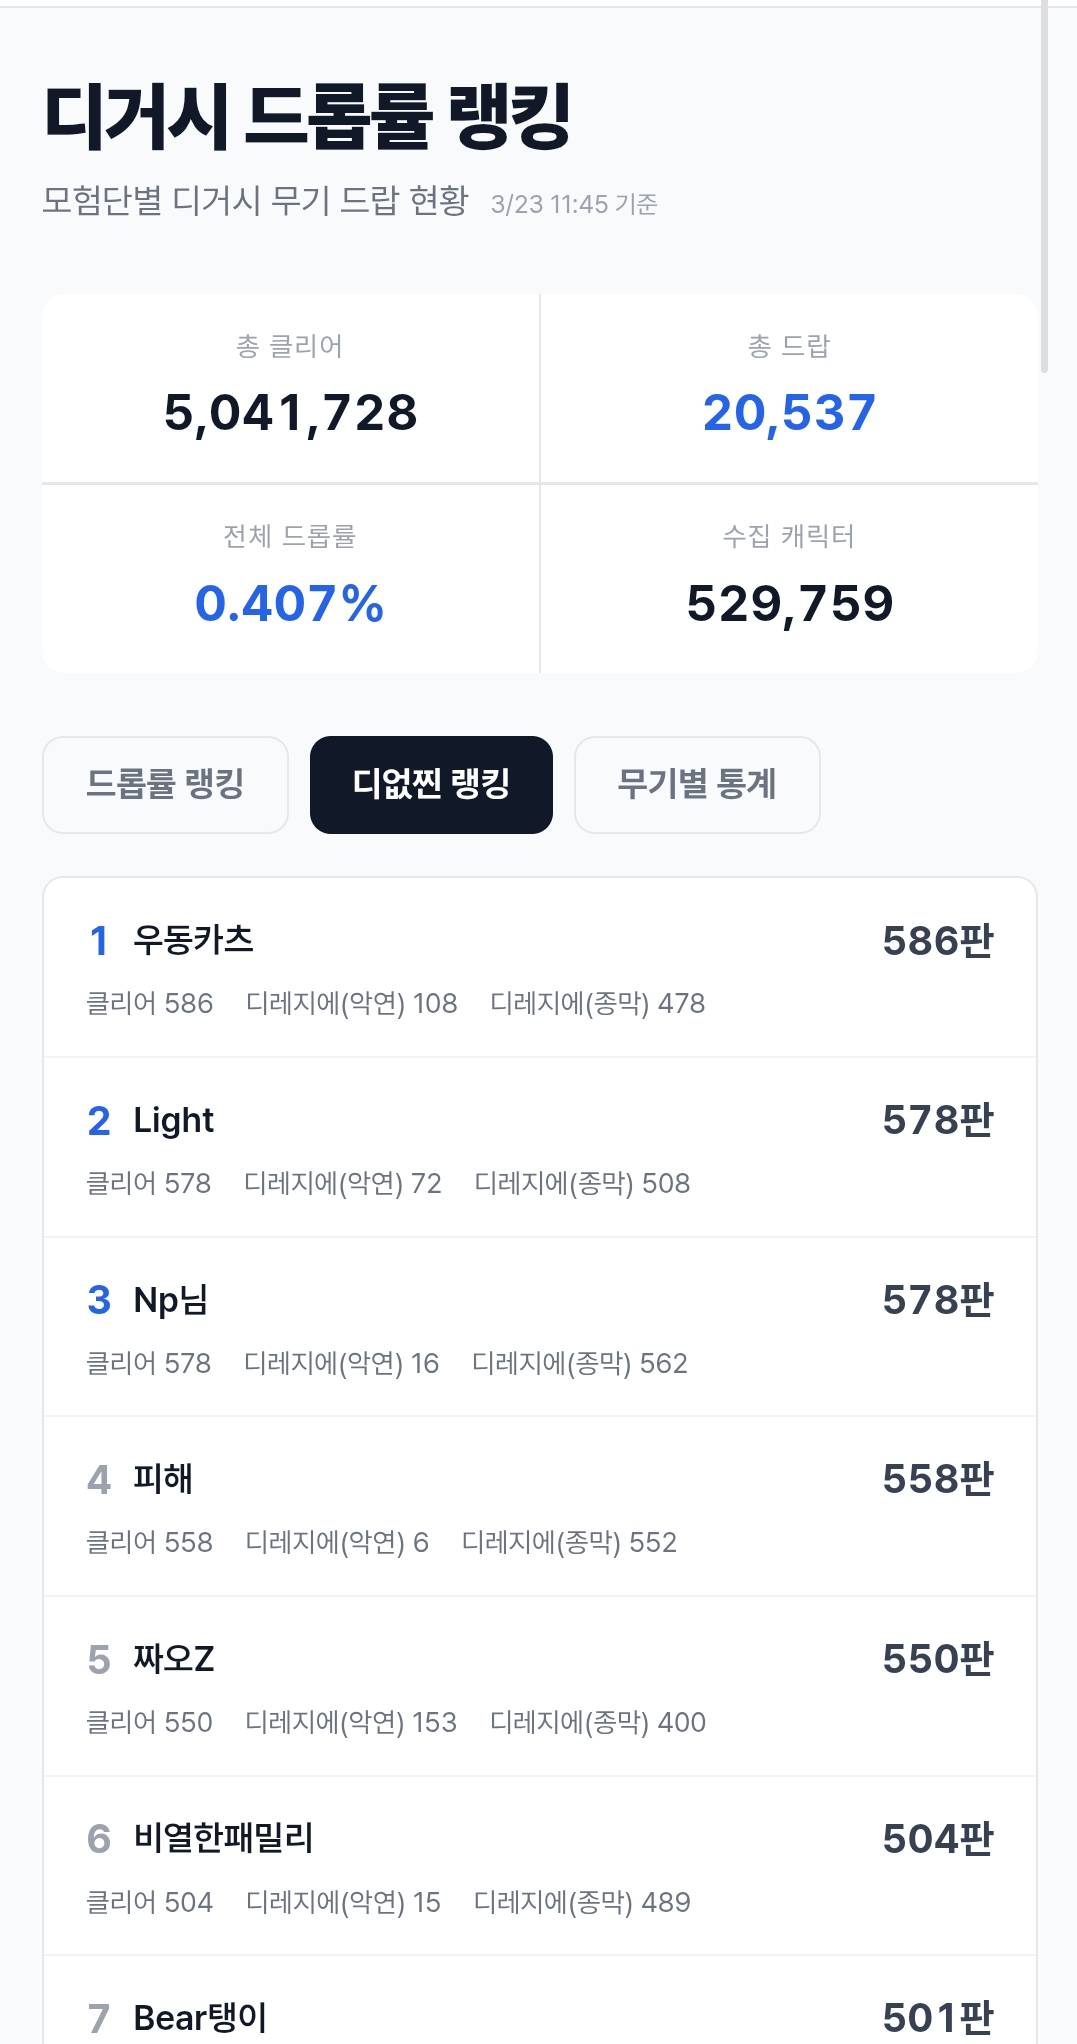Click the page's vertical scrollbar

pyautogui.click(x=1045, y=190)
